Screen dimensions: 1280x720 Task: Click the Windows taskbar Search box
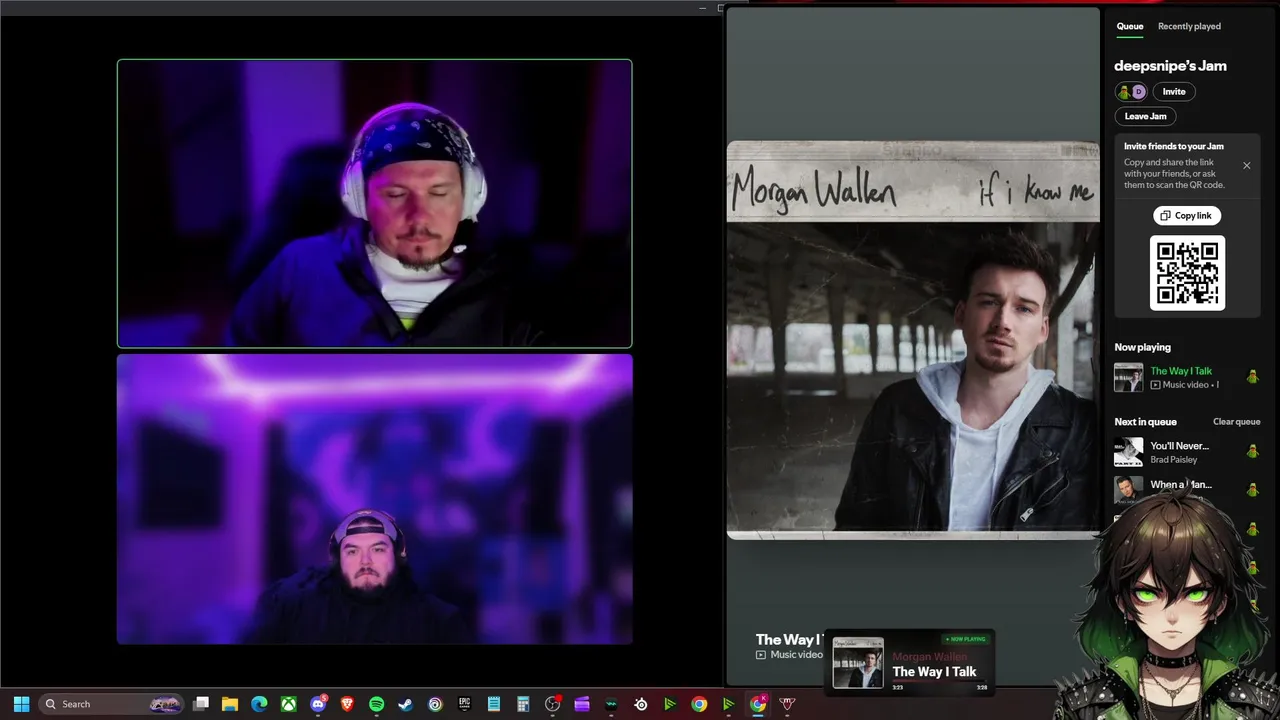point(111,704)
